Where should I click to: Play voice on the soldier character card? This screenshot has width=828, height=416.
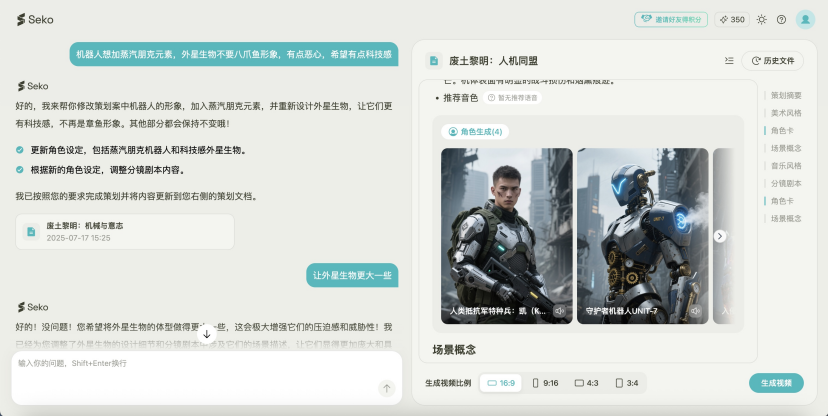[560, 311]
